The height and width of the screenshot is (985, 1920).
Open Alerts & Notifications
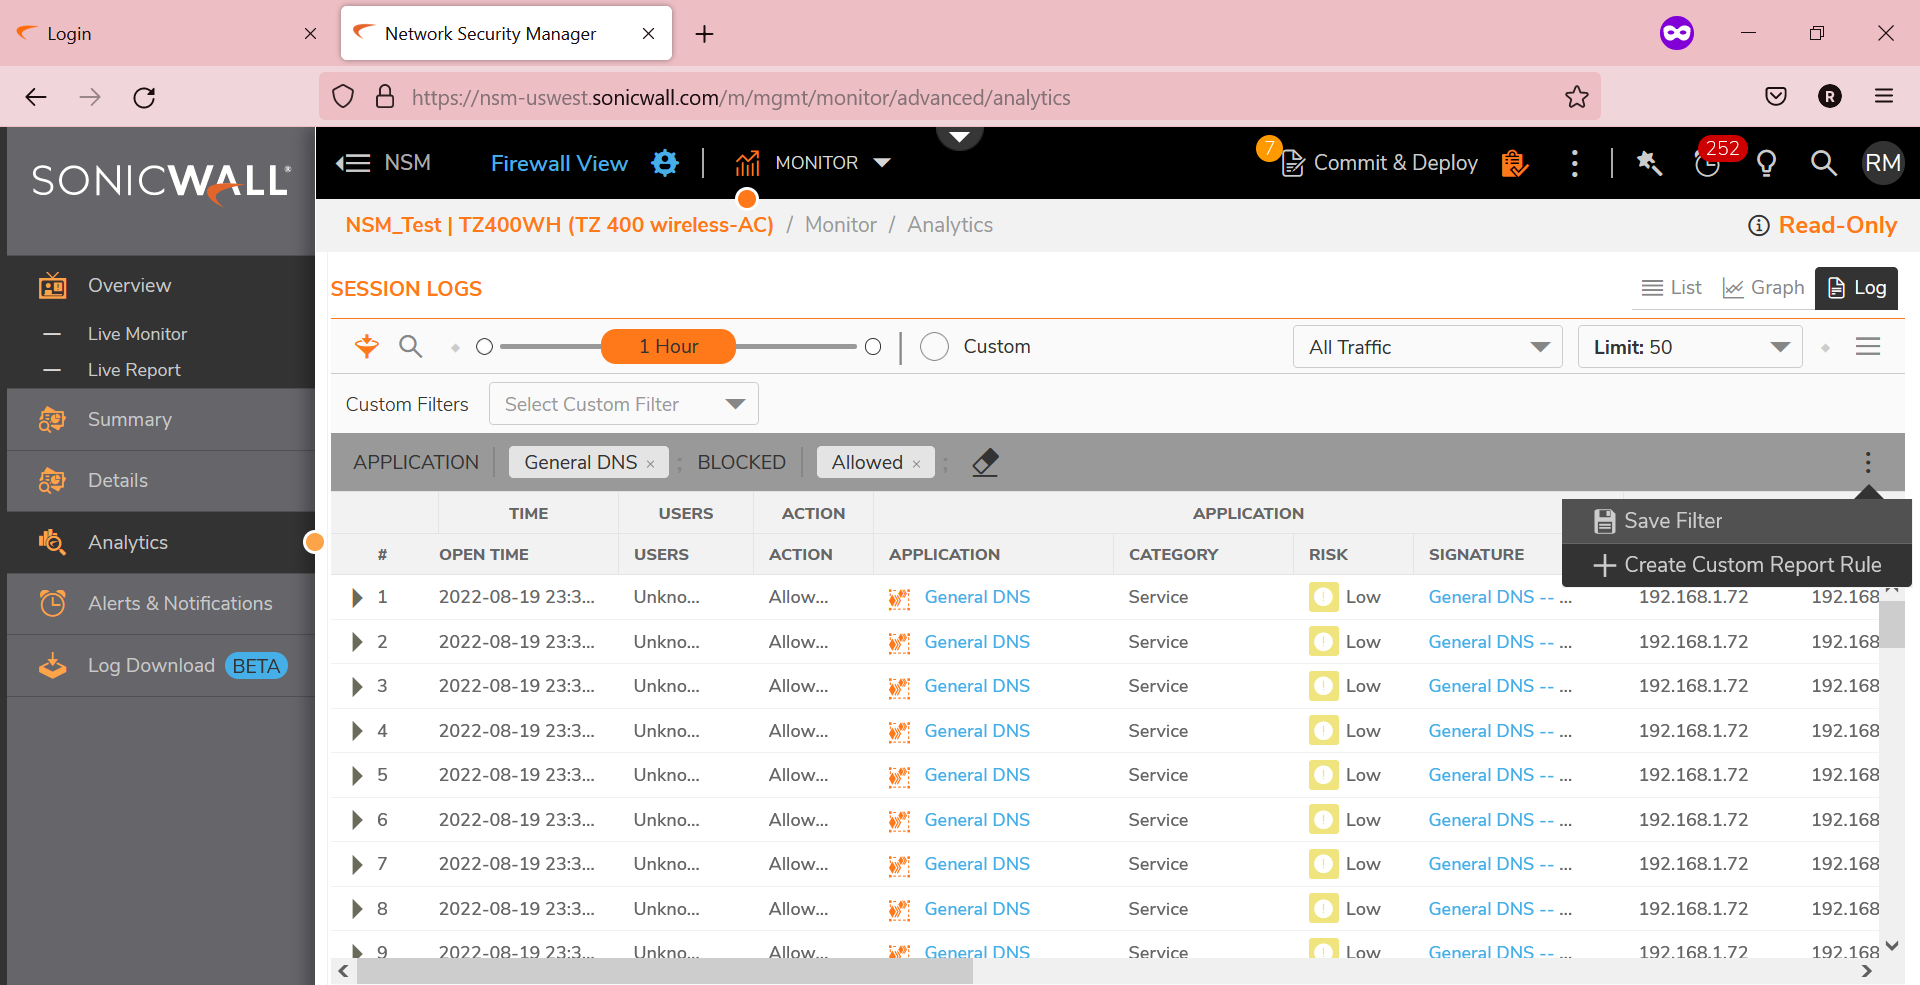[x=161, y=604]
